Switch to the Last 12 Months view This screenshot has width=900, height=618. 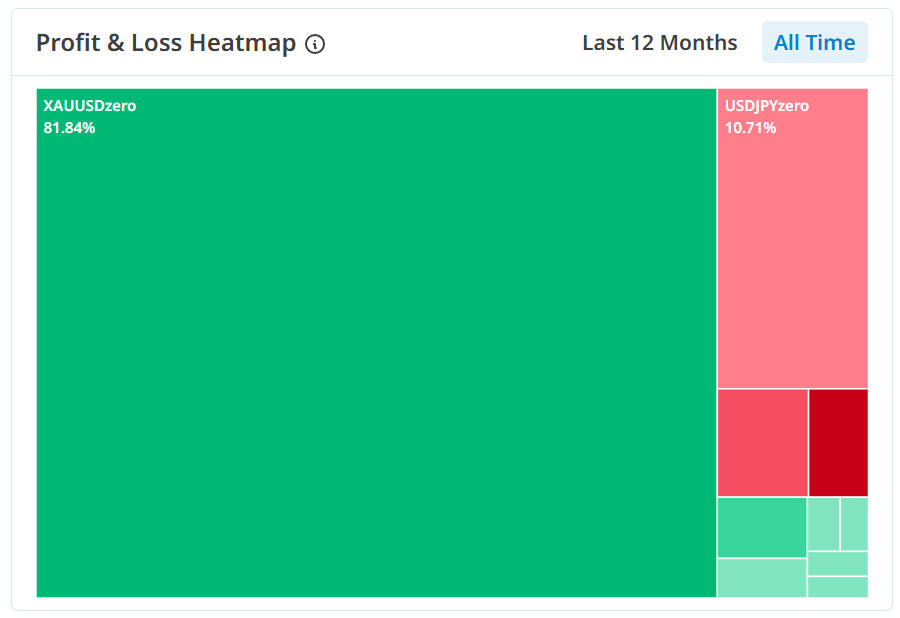point(659,43)
